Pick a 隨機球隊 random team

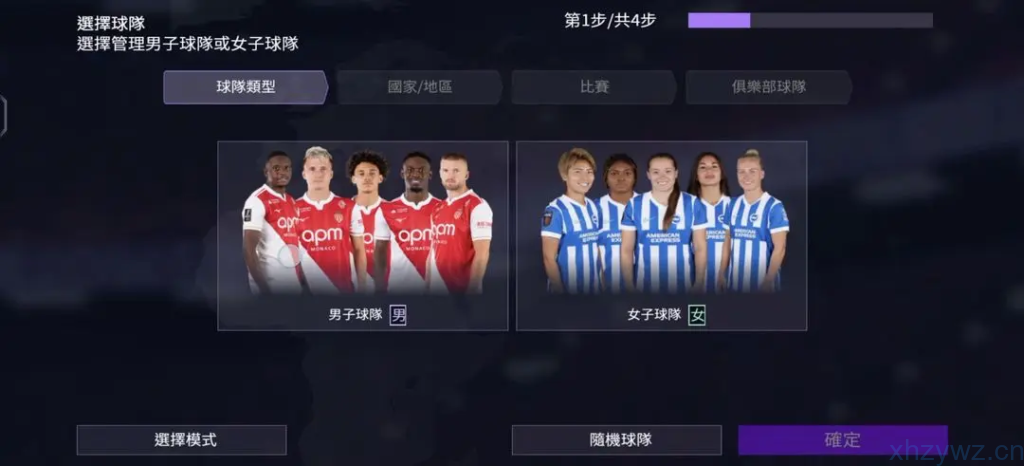(616, 440)
